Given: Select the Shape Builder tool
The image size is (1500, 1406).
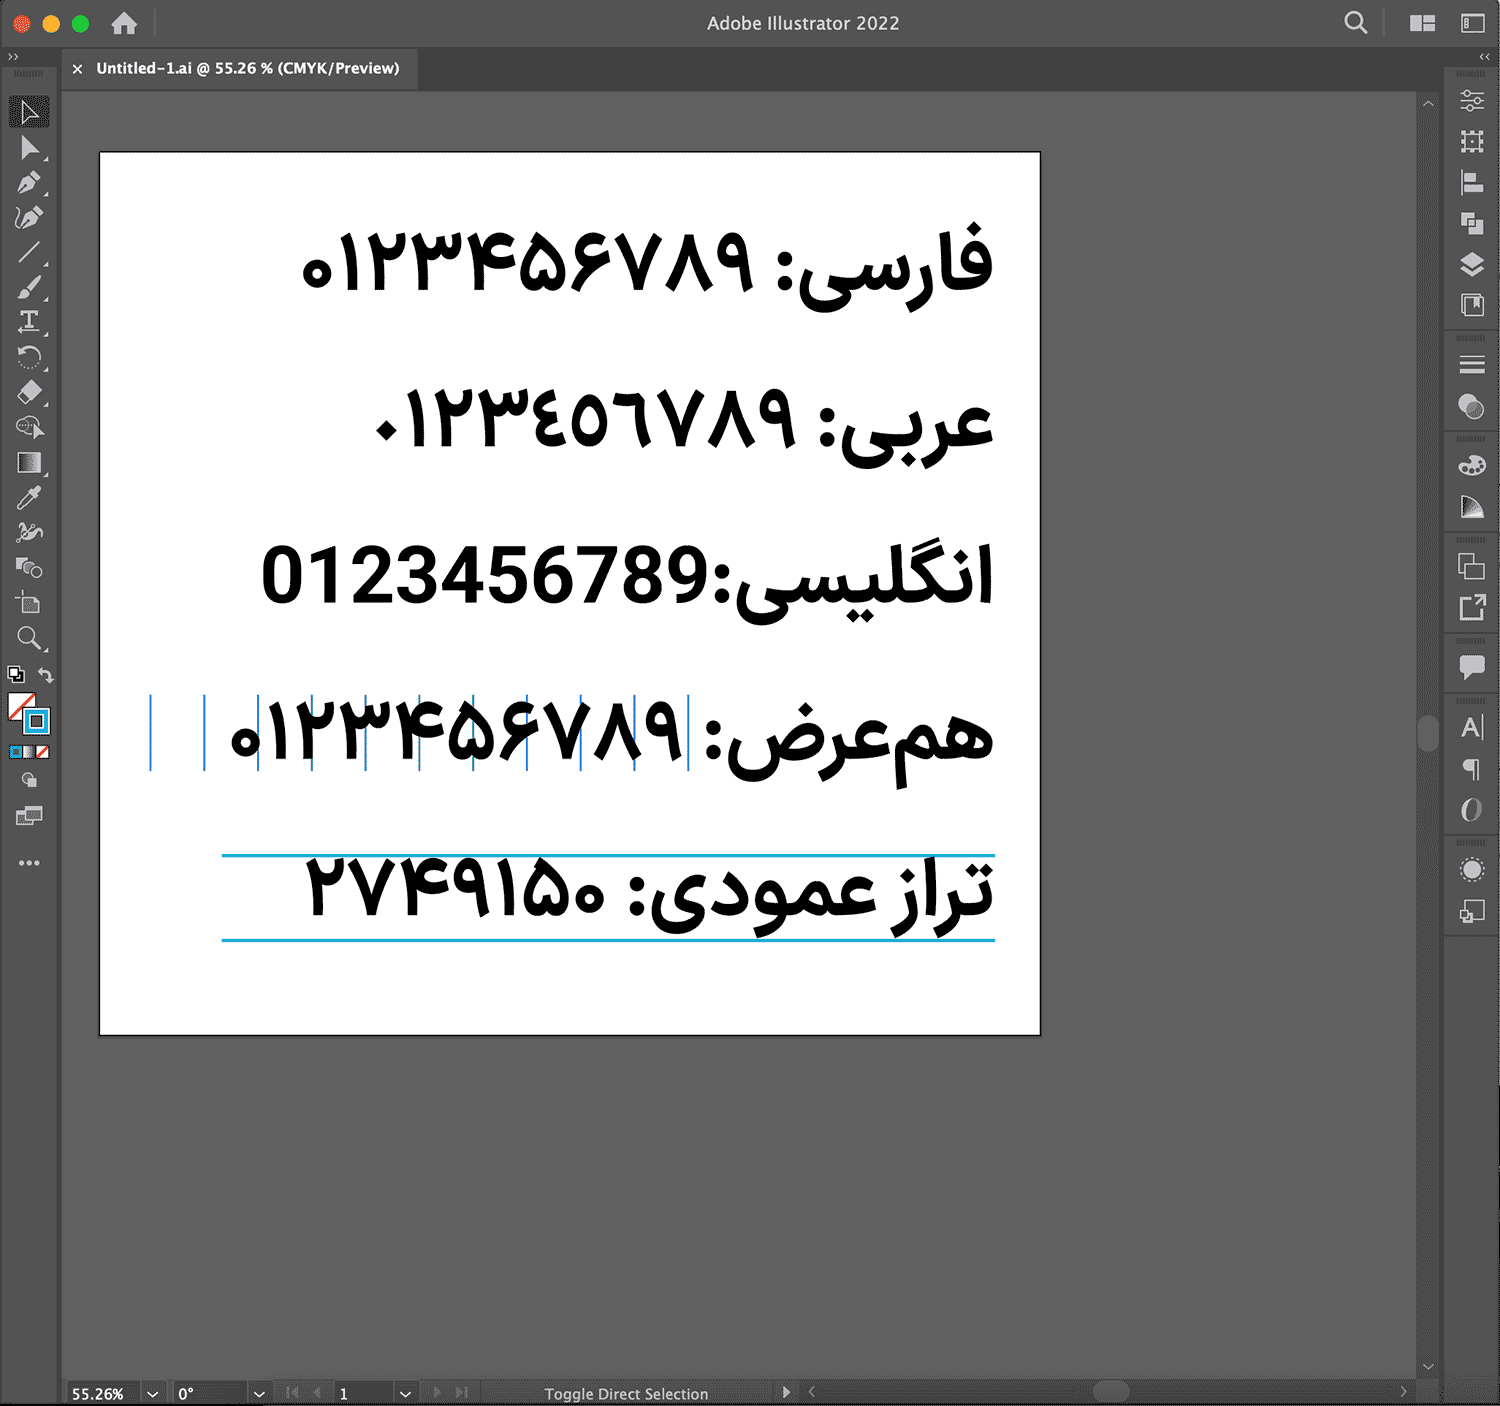Looking at the screenshot, I should 29,427.
